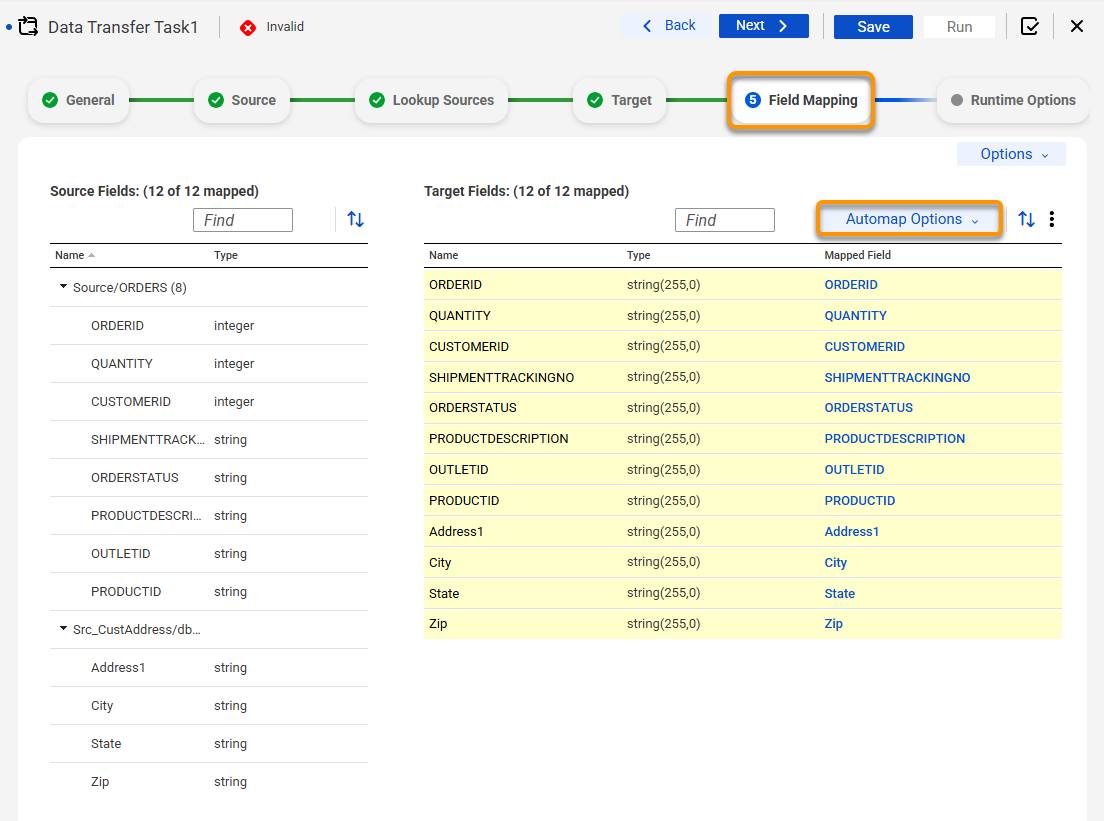Collapse the Source/ORDERS group

[63, 287]
